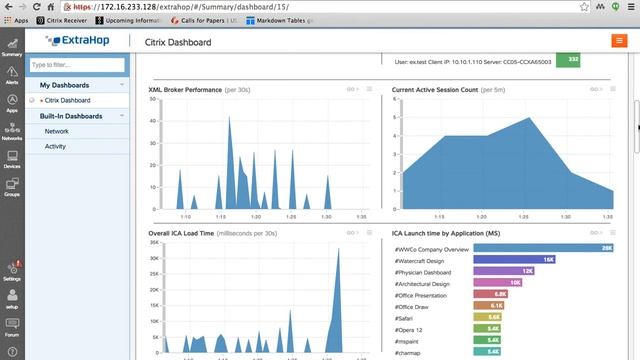Go forward in the browser
The image size is (640, 360).
tap(22, 7)
